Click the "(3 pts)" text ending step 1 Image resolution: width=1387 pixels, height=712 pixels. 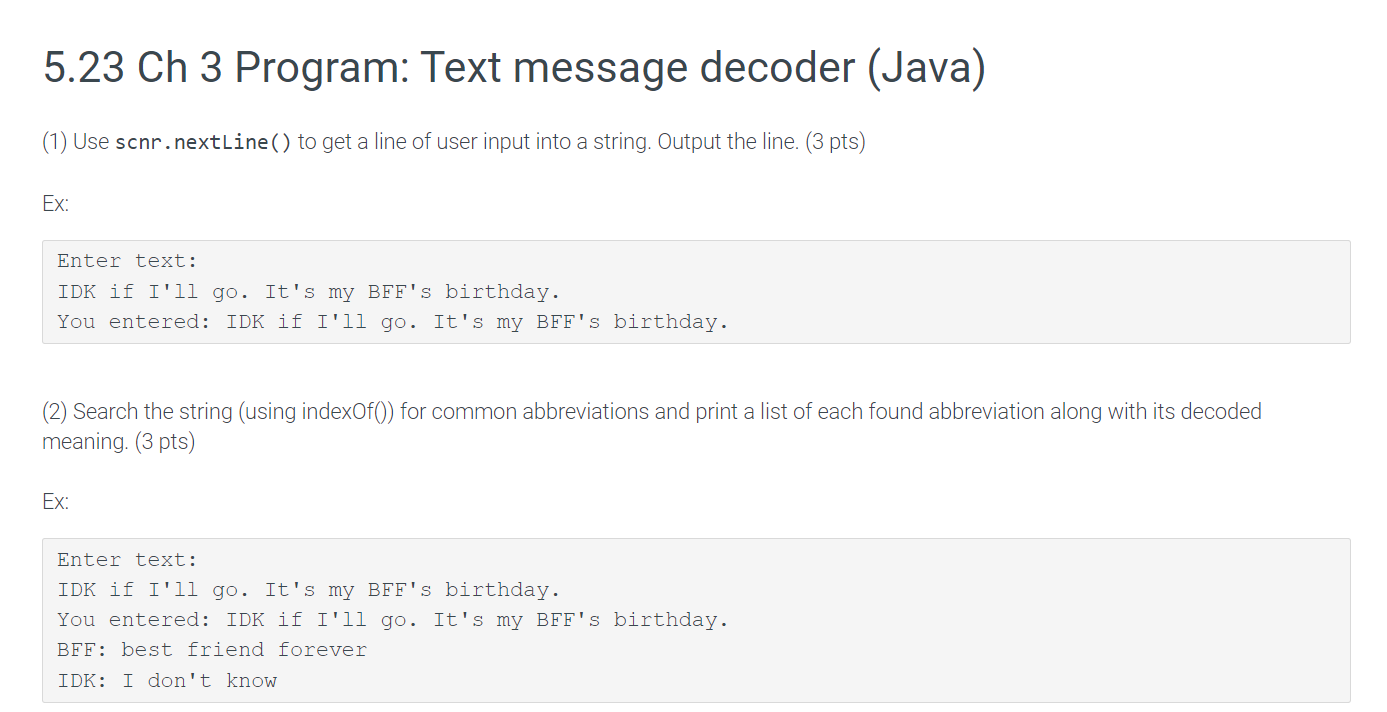coord(835,142)
